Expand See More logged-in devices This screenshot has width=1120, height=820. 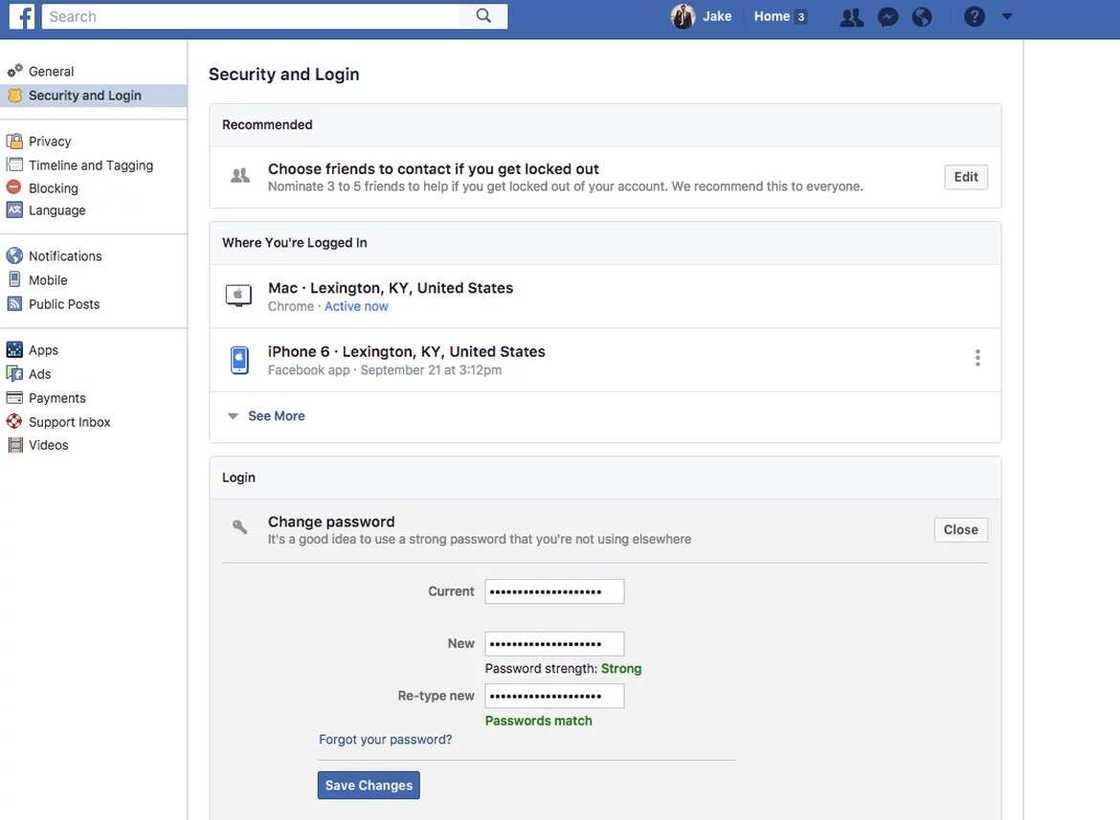[x=276, y=416]
